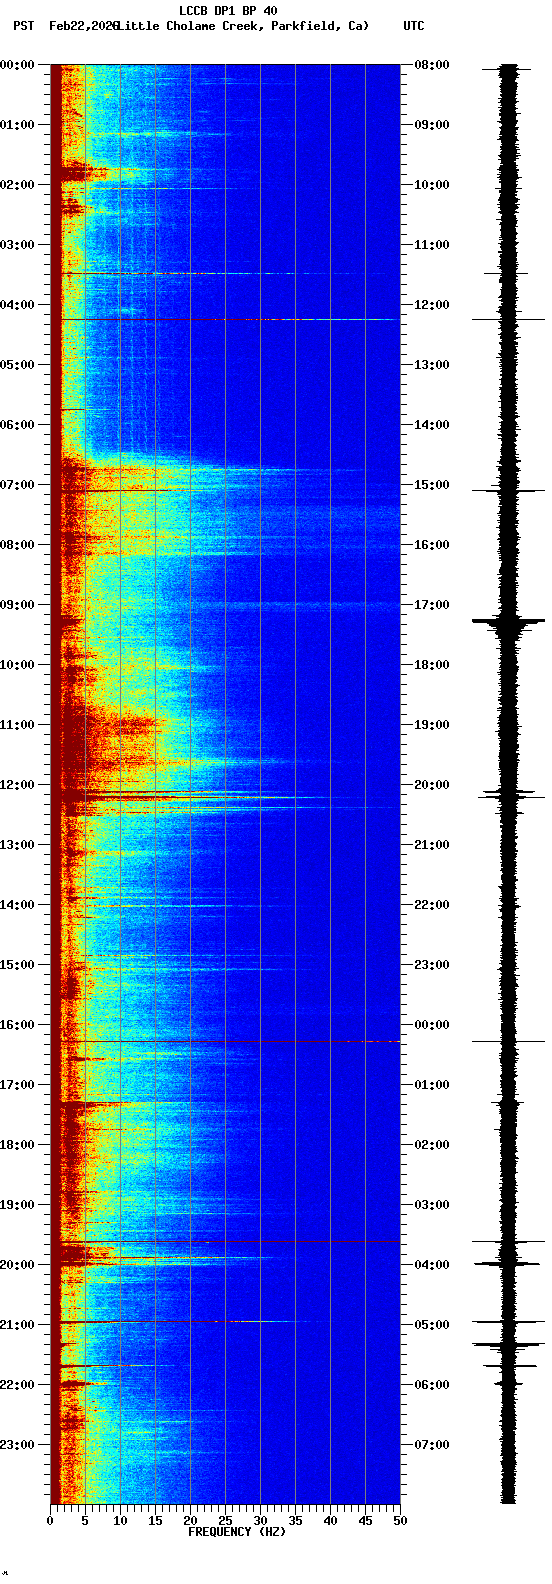552x1584 pixels.
Task: Click the 19:00 UTC time label
Action: tap(432, 725)
